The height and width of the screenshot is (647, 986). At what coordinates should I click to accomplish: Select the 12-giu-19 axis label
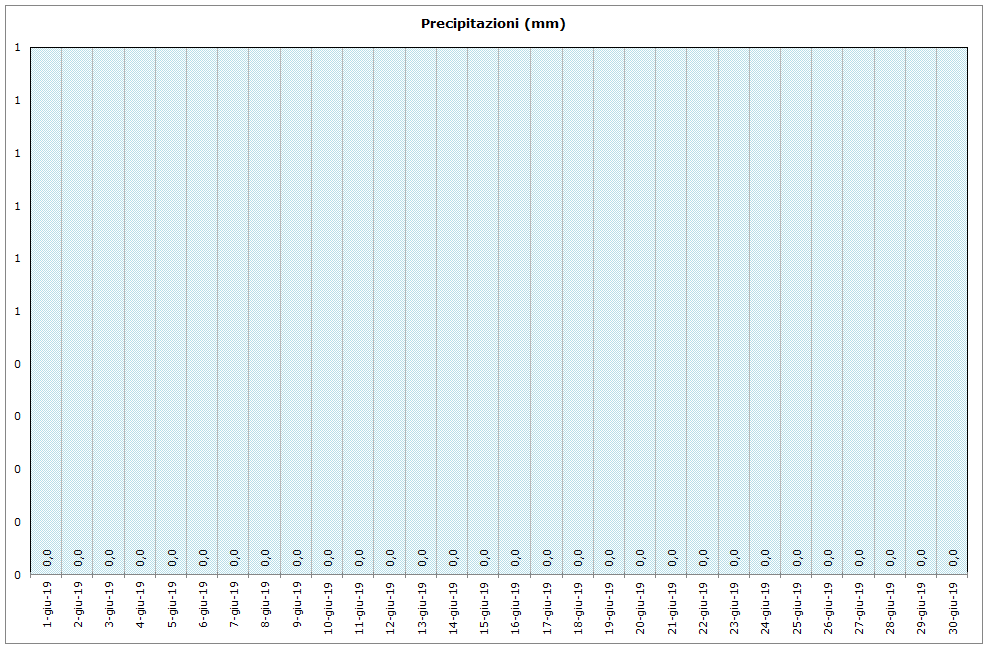(390, 607)
